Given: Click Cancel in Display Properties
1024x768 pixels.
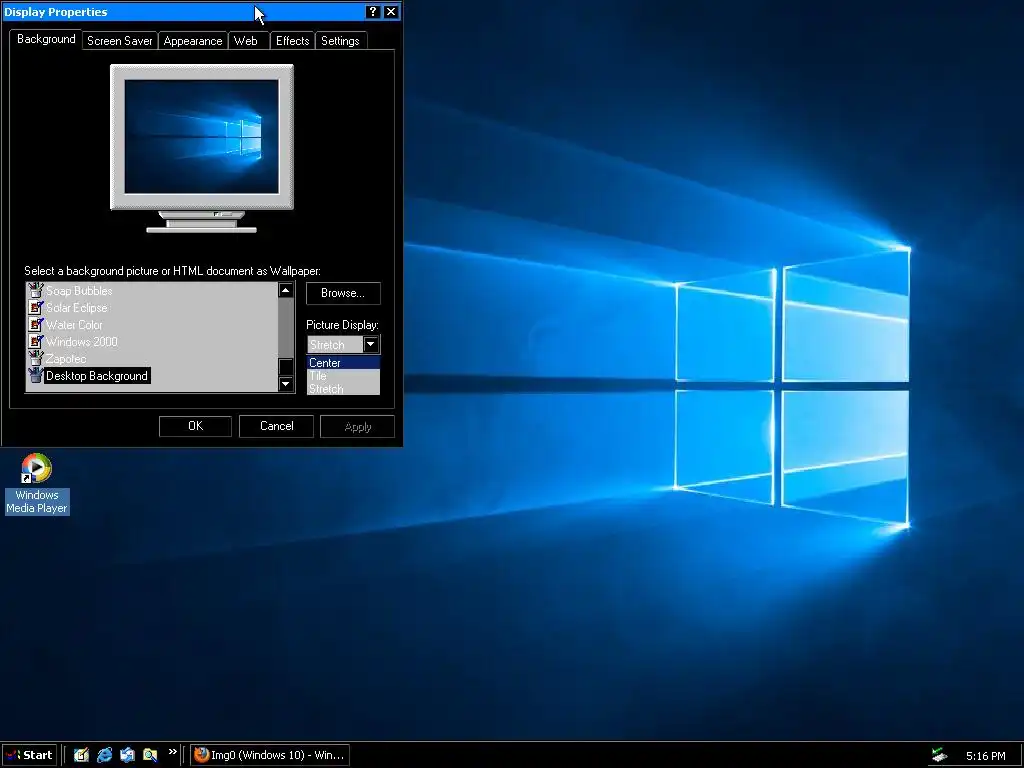Looking at the screenshot, I should click(x=276, y=426).
